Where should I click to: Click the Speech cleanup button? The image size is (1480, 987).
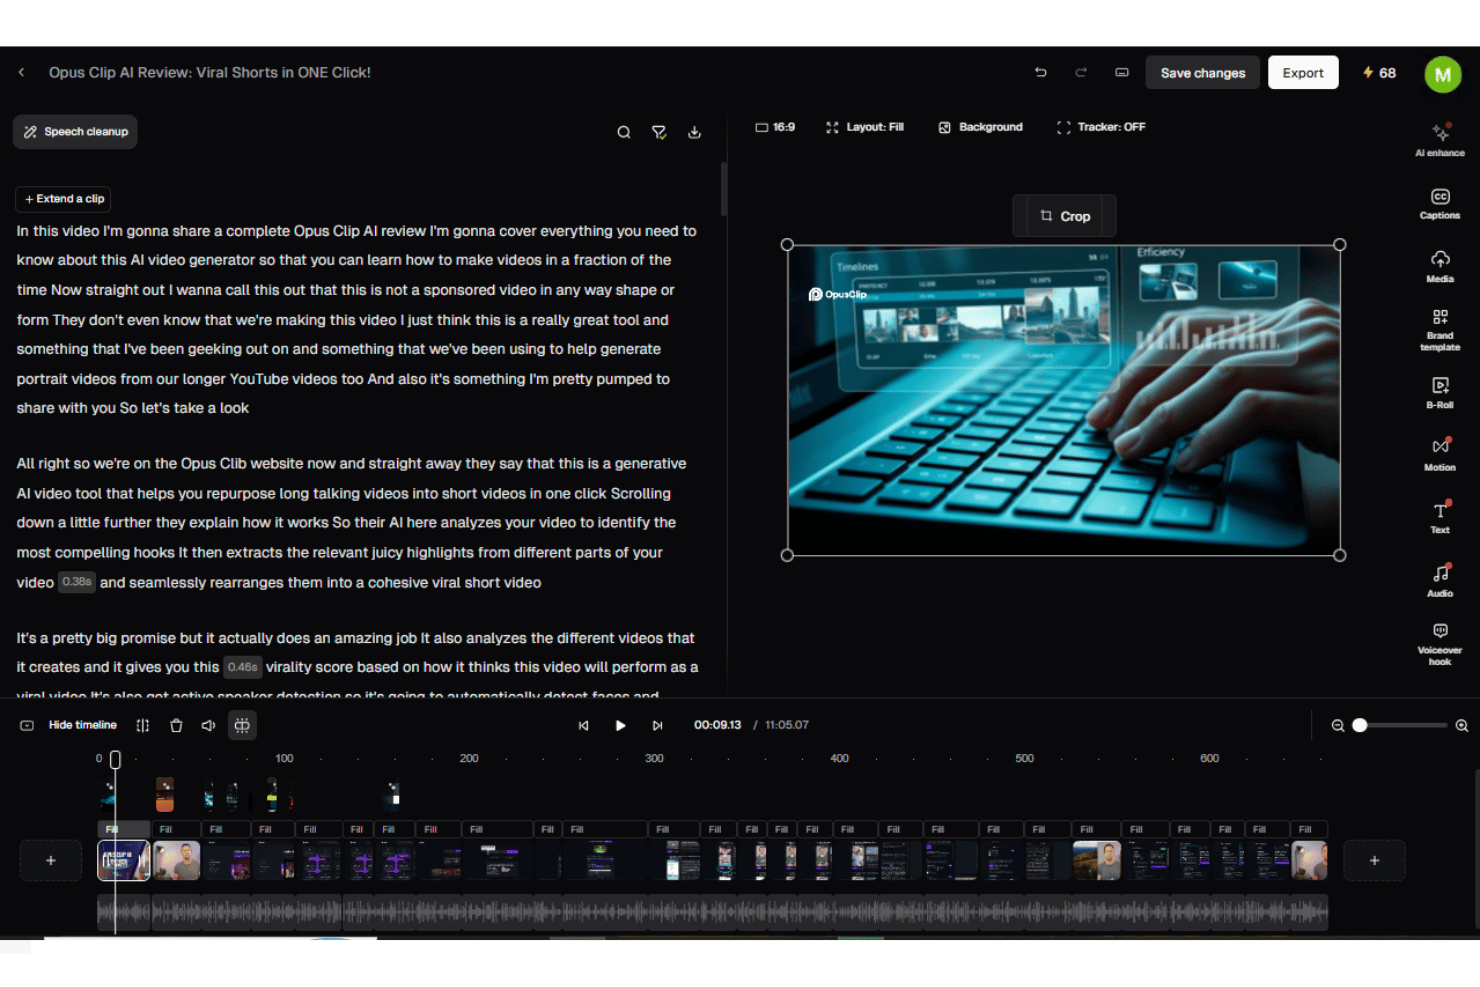click(x=75, y=132)
